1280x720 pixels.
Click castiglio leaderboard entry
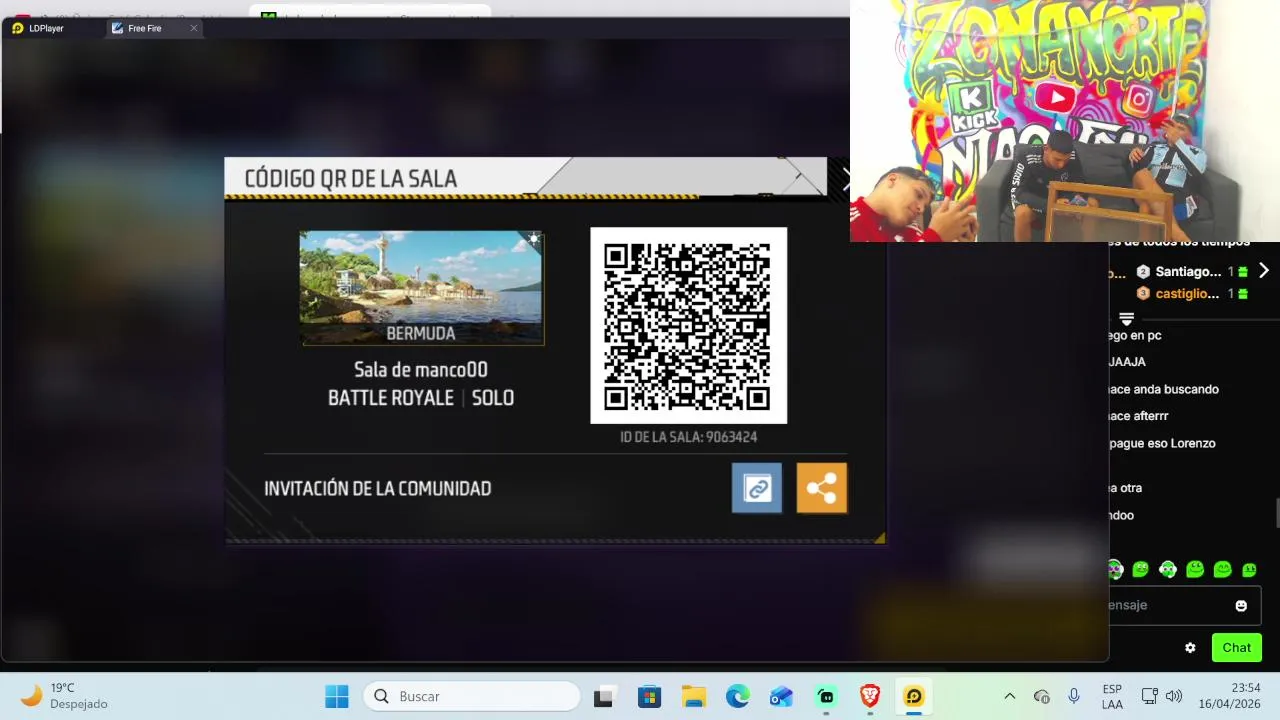click(1192, 293)
